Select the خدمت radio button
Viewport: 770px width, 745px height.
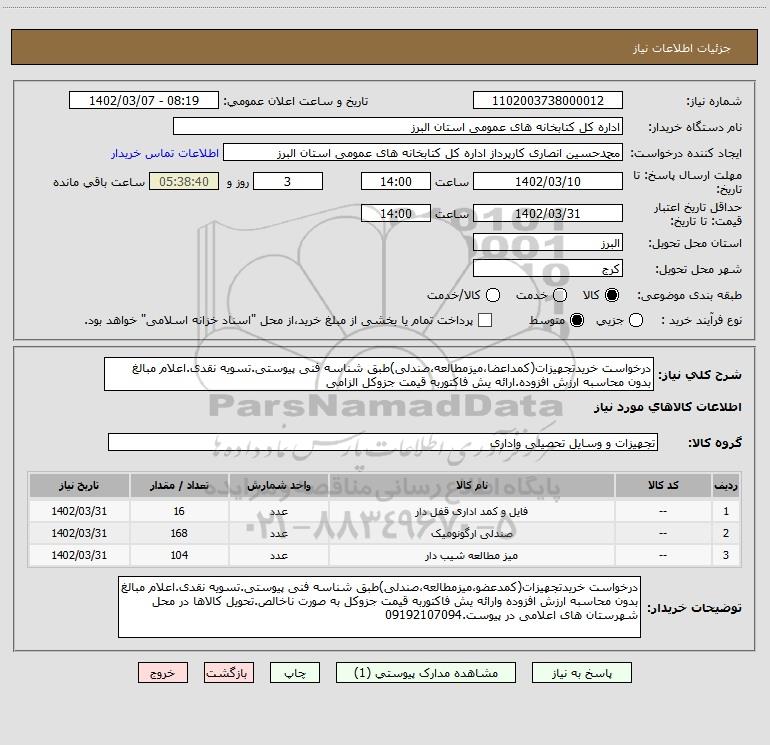[x=560, y=295]
